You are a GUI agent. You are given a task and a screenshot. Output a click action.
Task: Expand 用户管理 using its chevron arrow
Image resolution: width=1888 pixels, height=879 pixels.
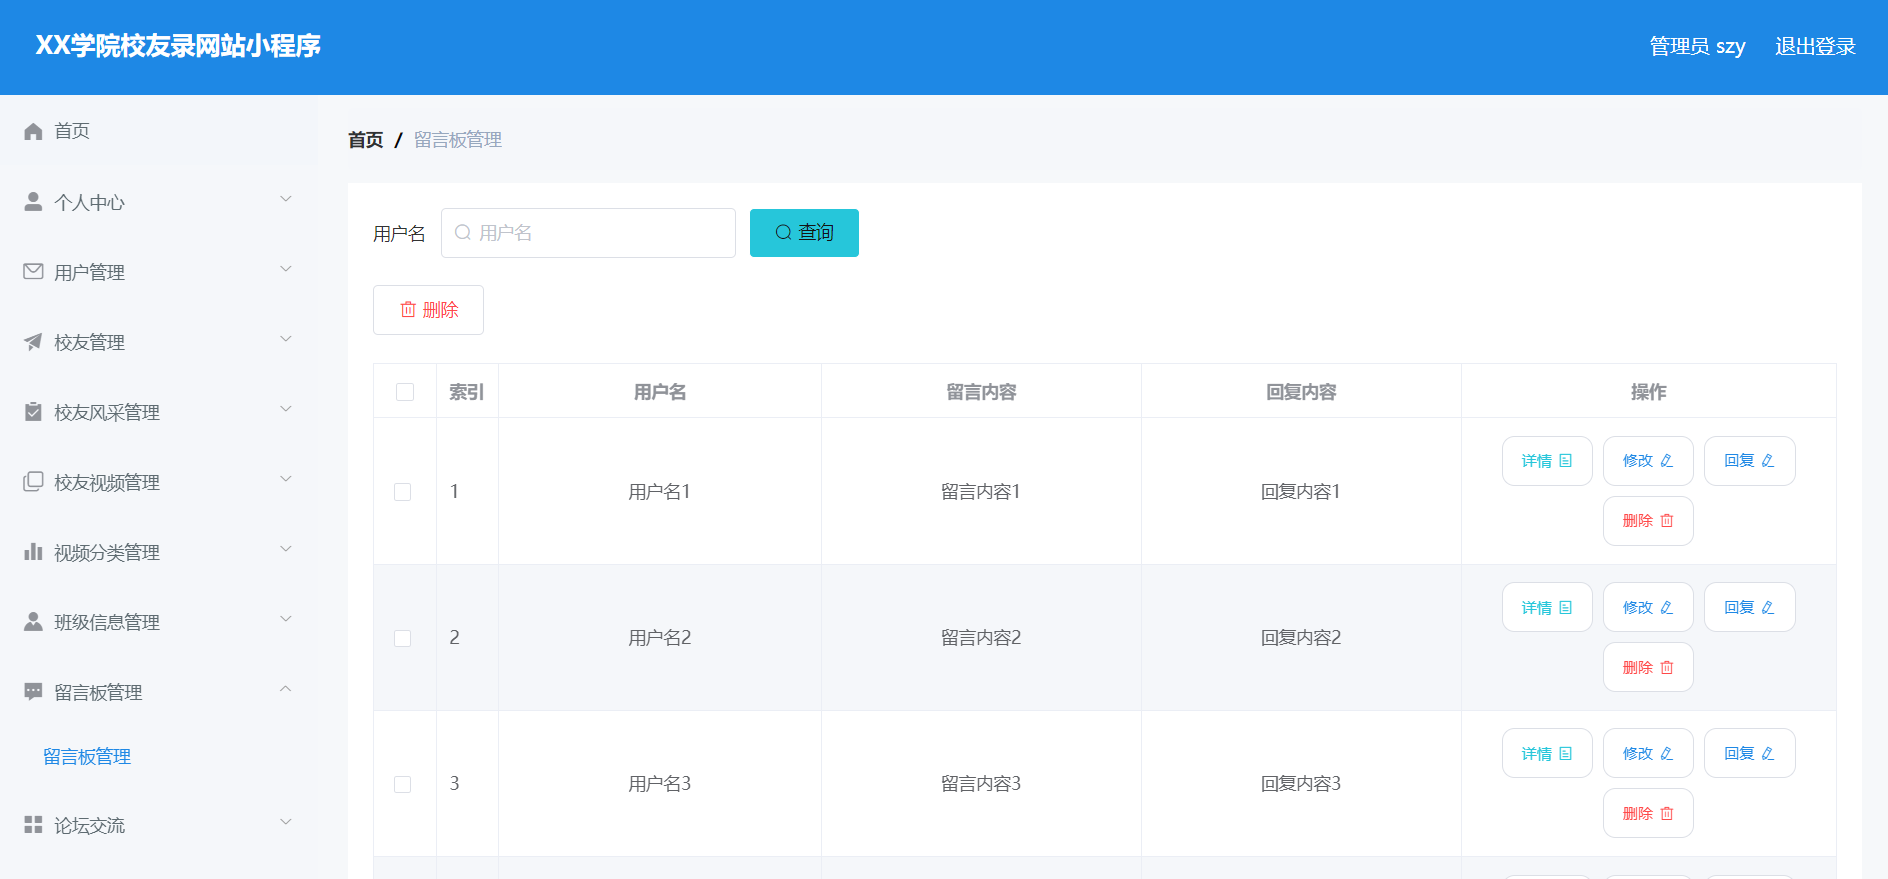click(x=286, y=269)
